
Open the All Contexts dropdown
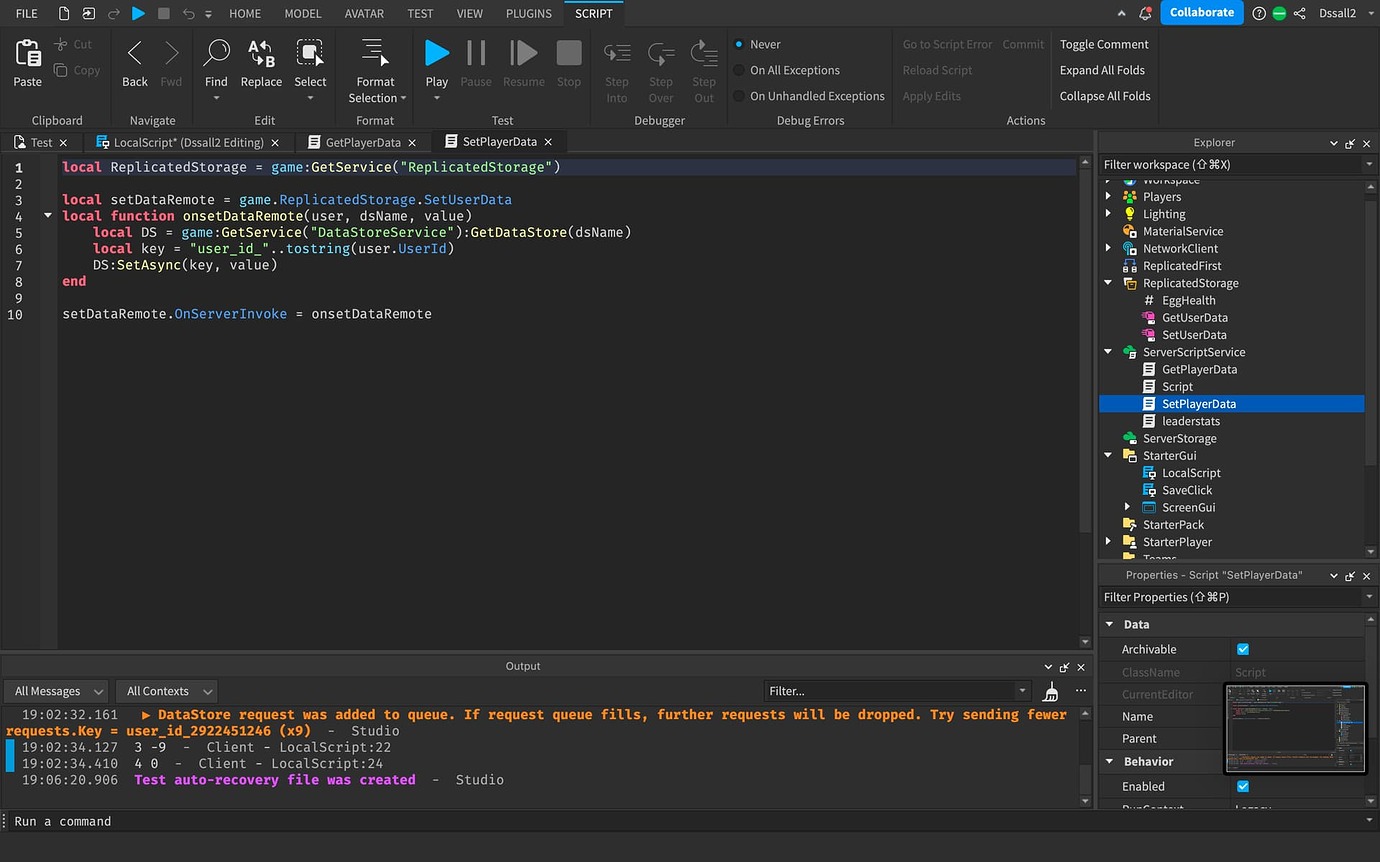(167, 691)
